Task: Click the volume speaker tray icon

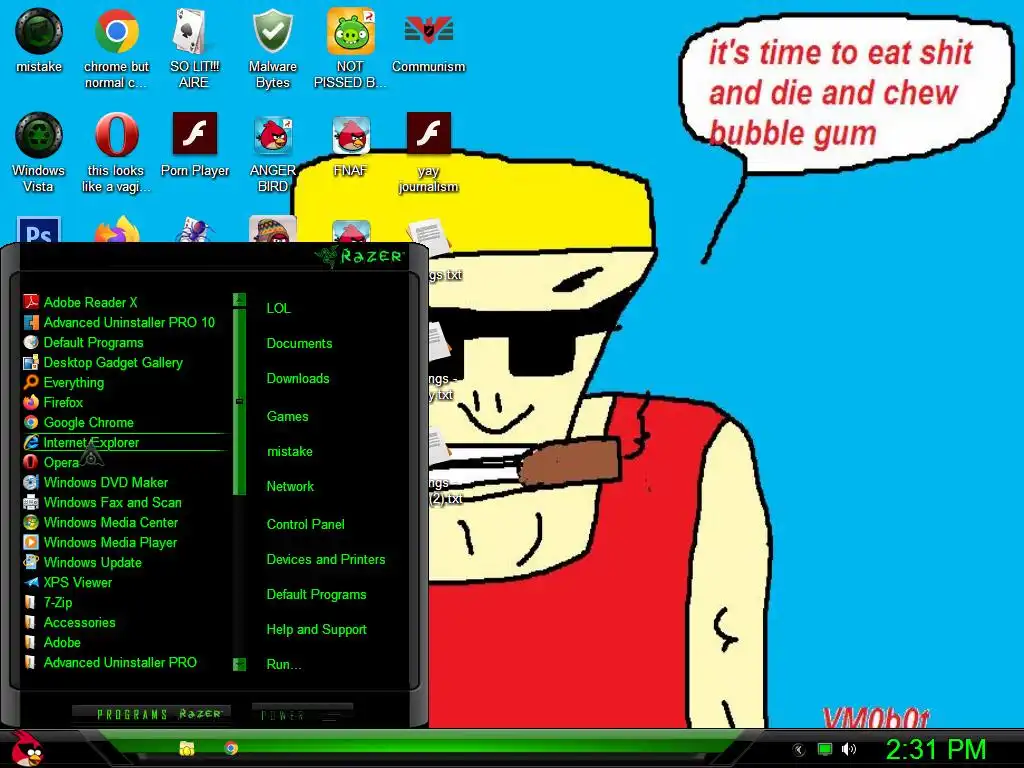Action: point(849,749)
